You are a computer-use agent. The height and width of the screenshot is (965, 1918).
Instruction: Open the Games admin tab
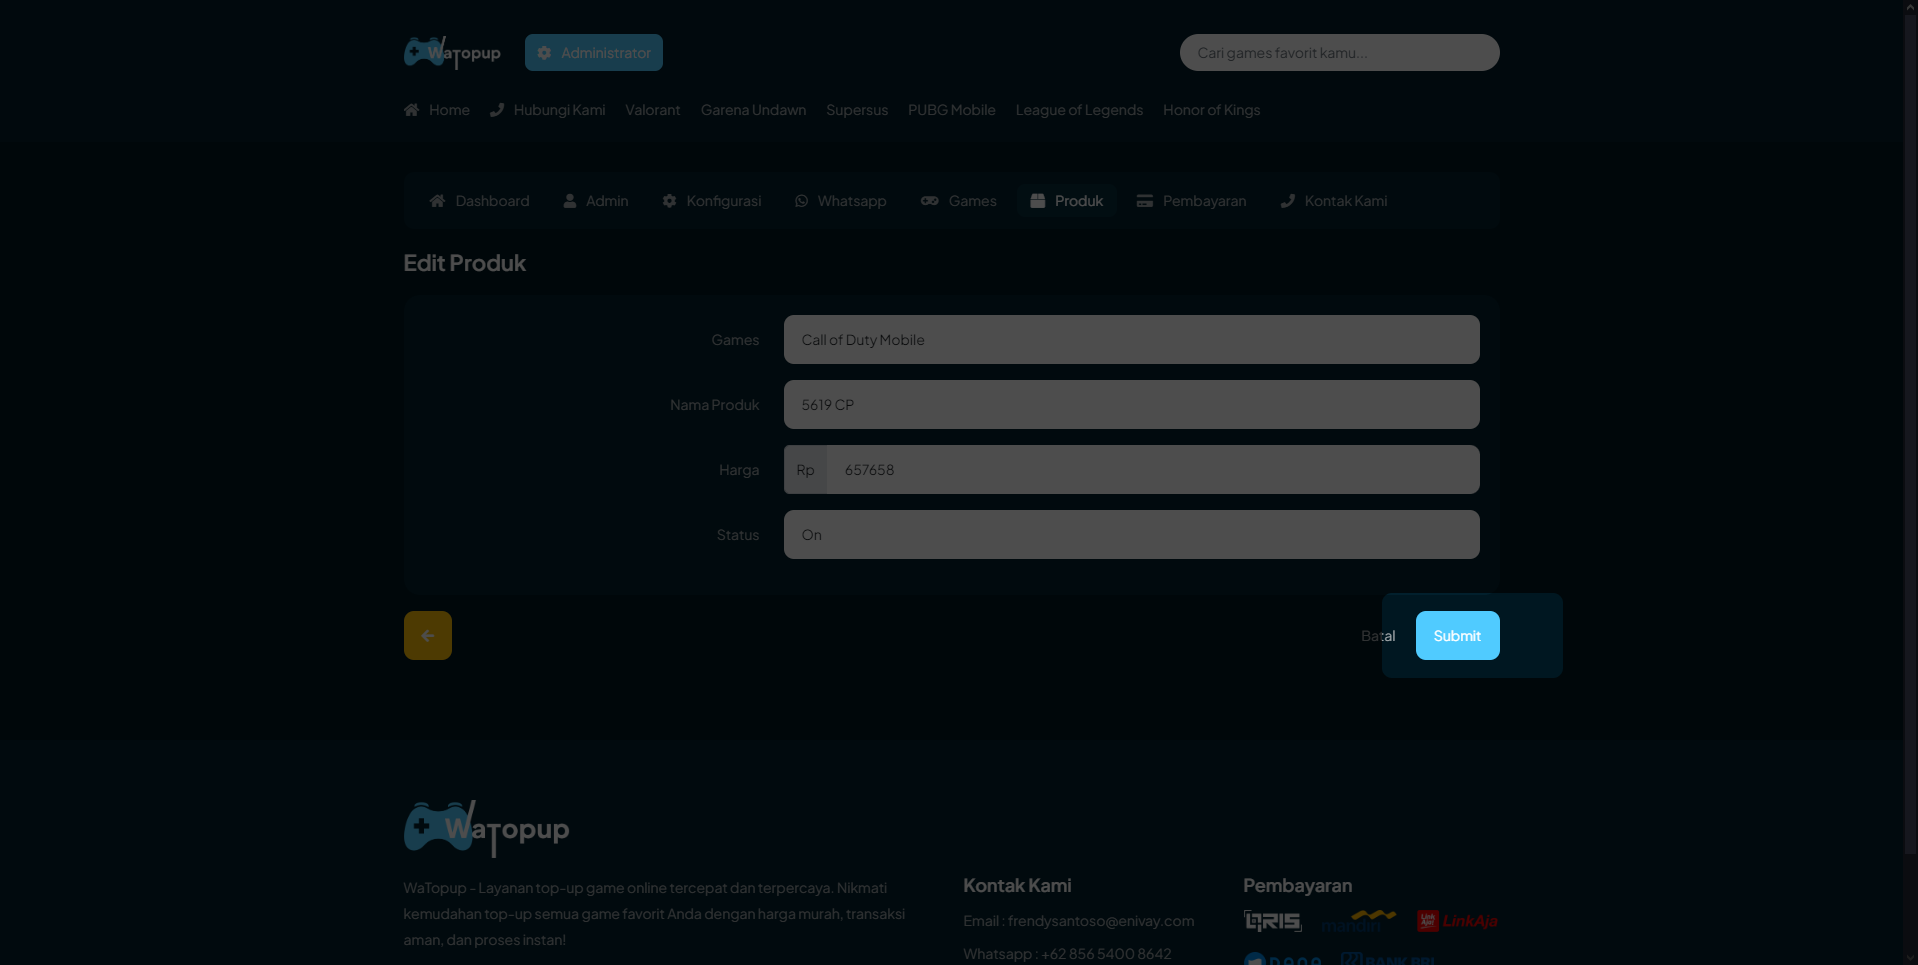959,201
